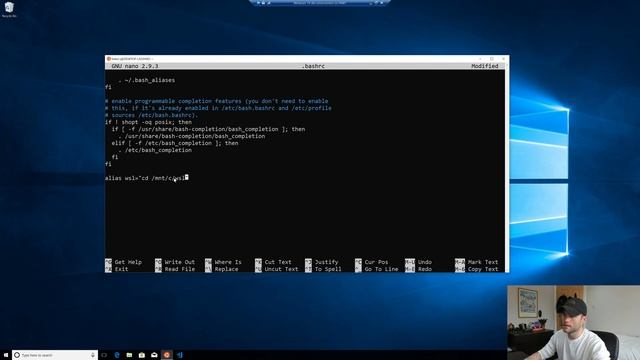This screenshot has width=640, height=360.
Task: Click the 'Where Is' shortcut label
Action: tap(228, 262)
